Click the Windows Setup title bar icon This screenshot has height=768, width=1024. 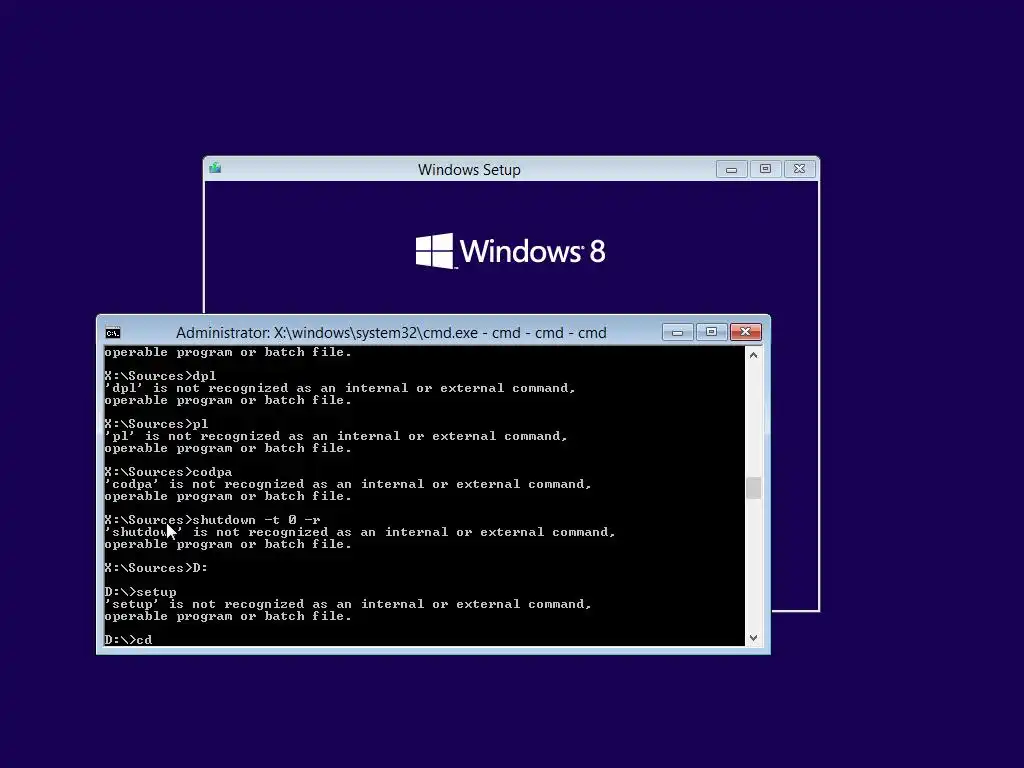pyautogui.click(x=216, y=169)
